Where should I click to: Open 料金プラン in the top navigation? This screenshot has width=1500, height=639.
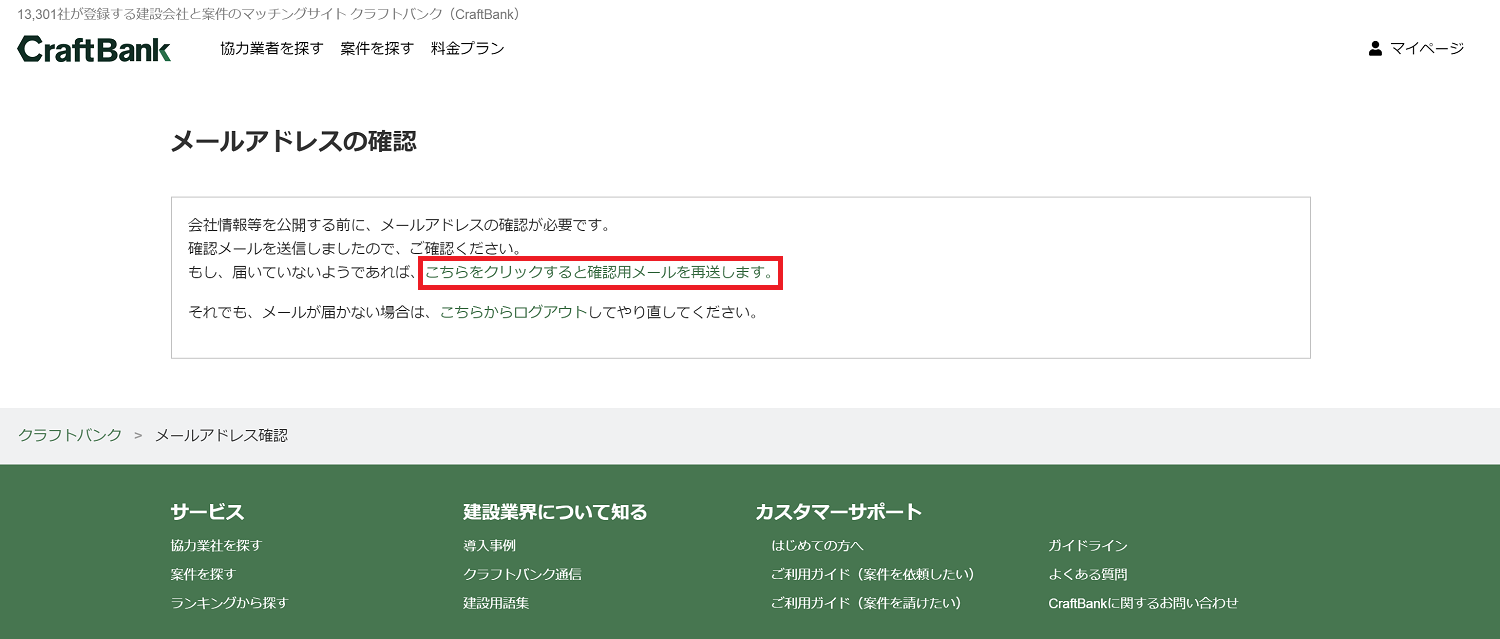click(x=466, y=47)
